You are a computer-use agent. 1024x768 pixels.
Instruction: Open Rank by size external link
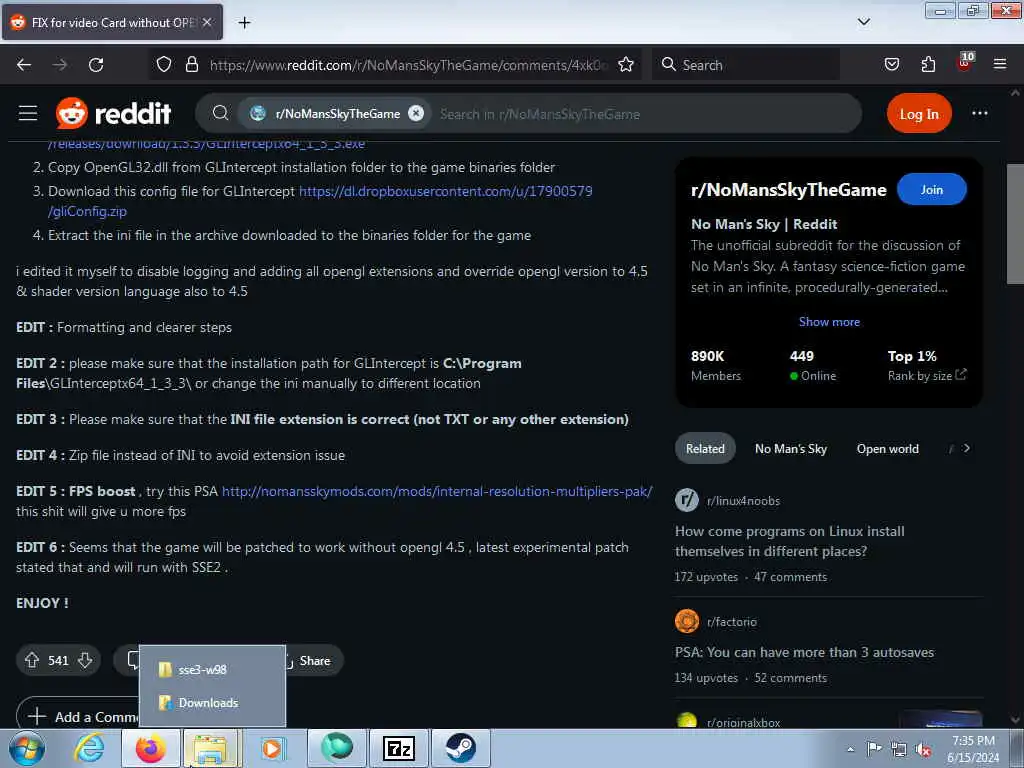point(927,375)
